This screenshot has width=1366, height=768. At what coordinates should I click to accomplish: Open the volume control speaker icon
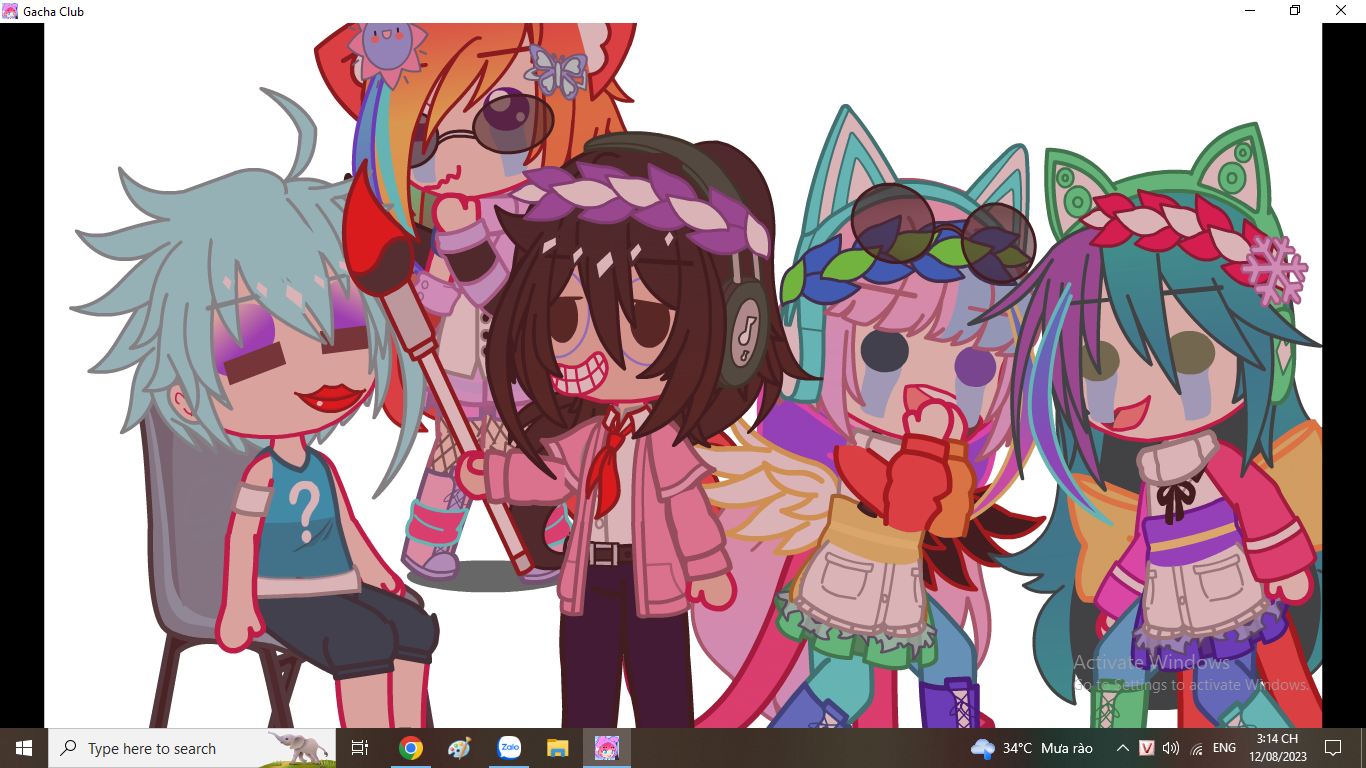(x=1171, y=748)
